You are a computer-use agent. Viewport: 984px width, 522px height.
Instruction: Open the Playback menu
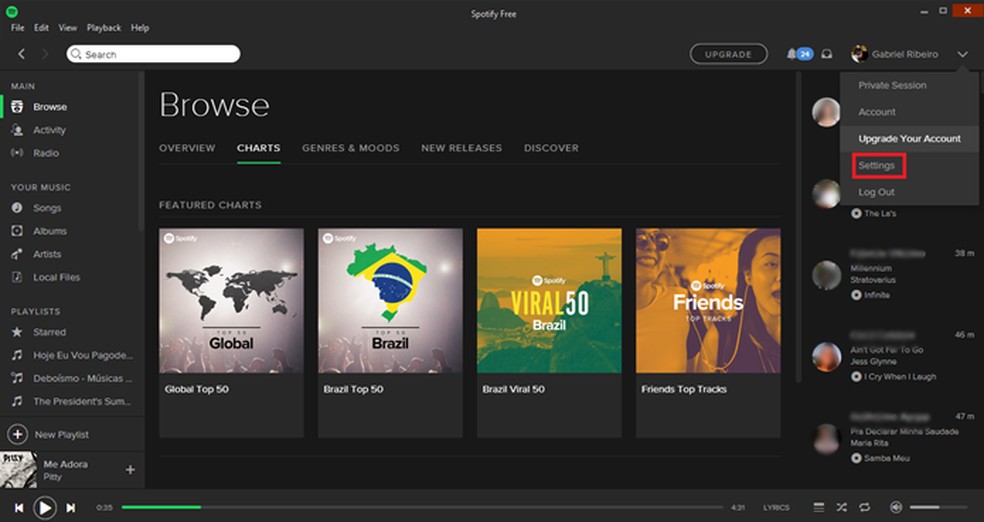104,28
